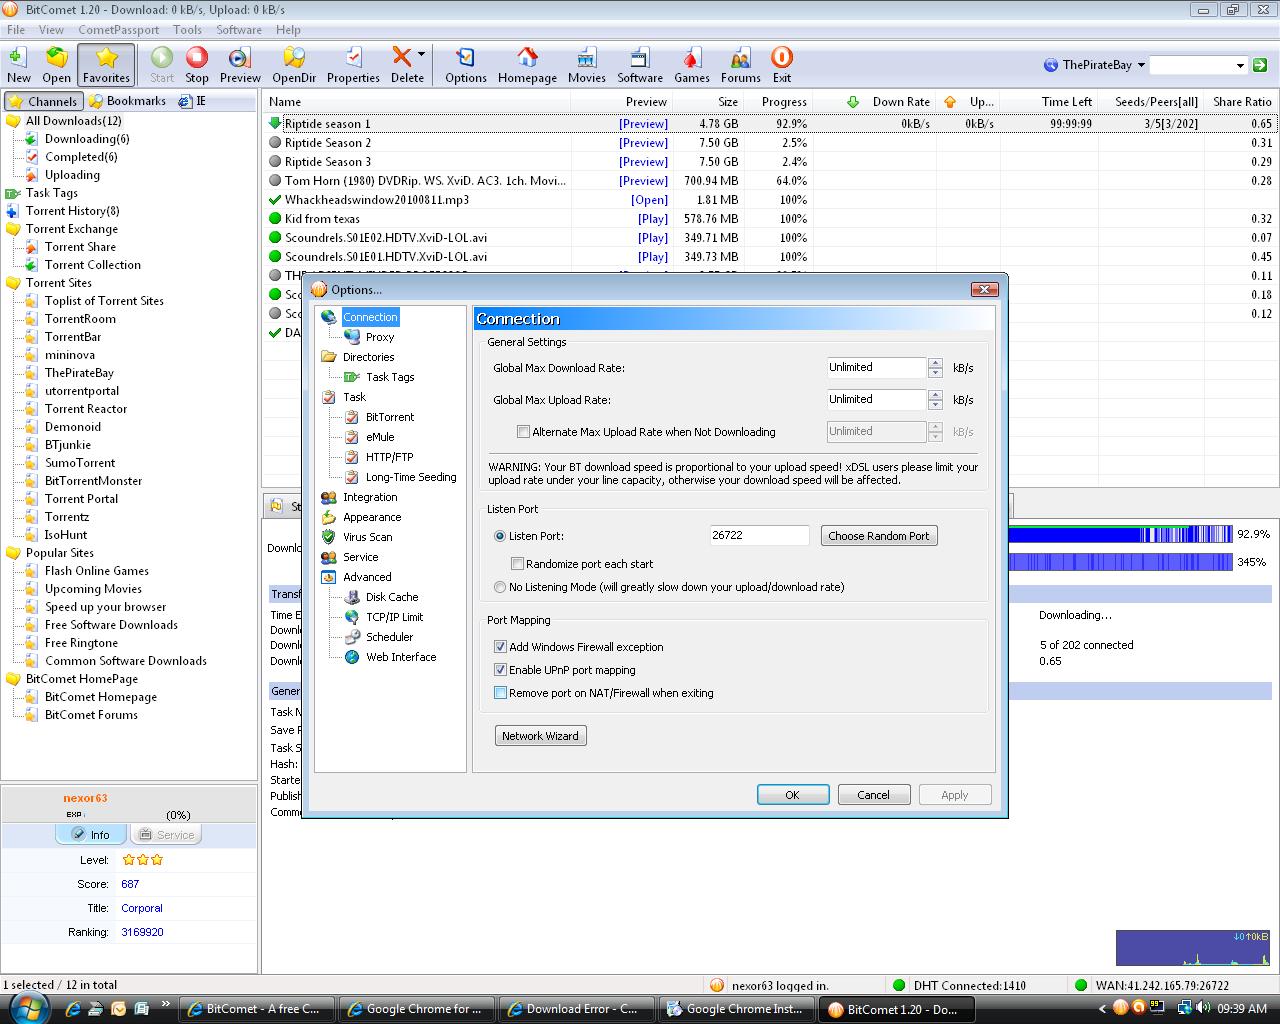Open the Options toolbar icon
This screenshot has height=1024, width=1280.
click(466, 65)
